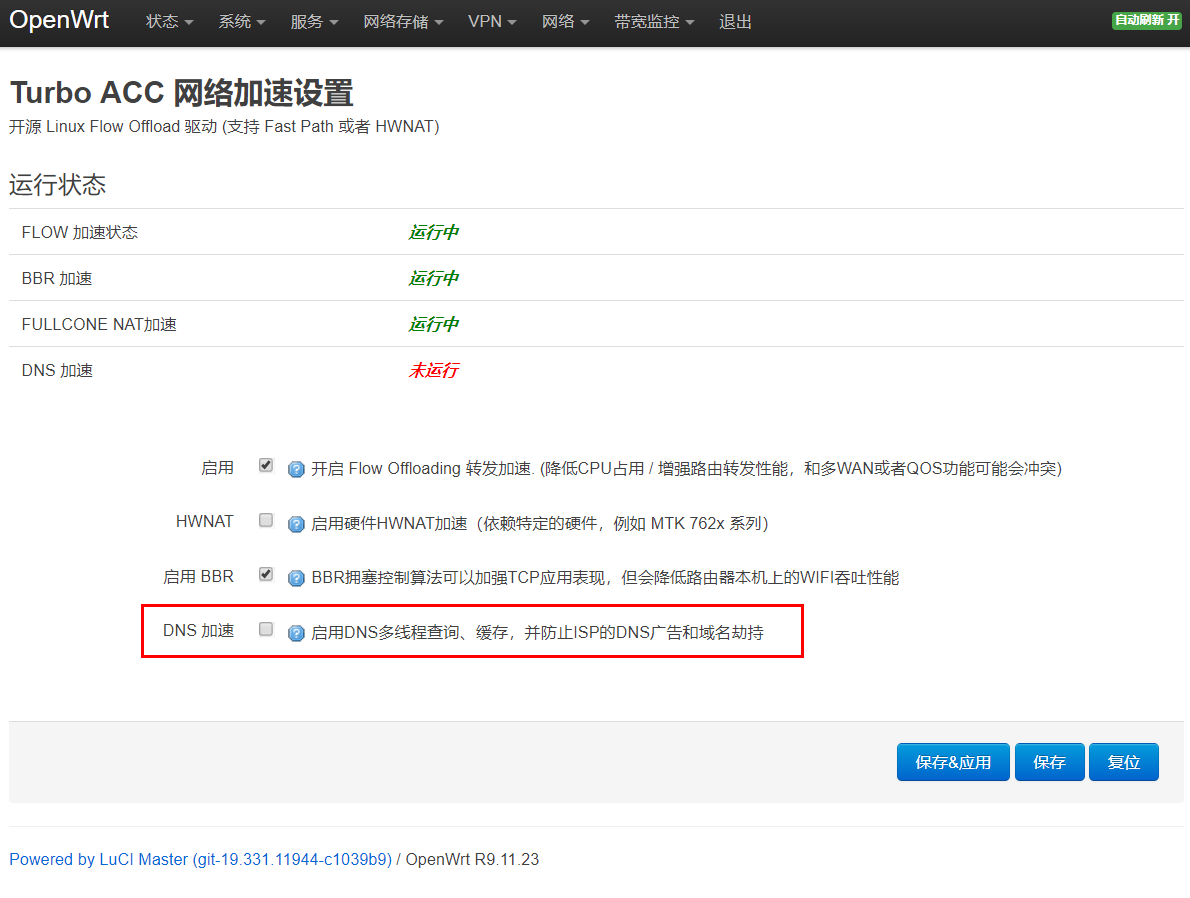Check the DNS 加速 checkbox
The height and width of the screenshot is (898, 1190).
click(x=266, y=629)
